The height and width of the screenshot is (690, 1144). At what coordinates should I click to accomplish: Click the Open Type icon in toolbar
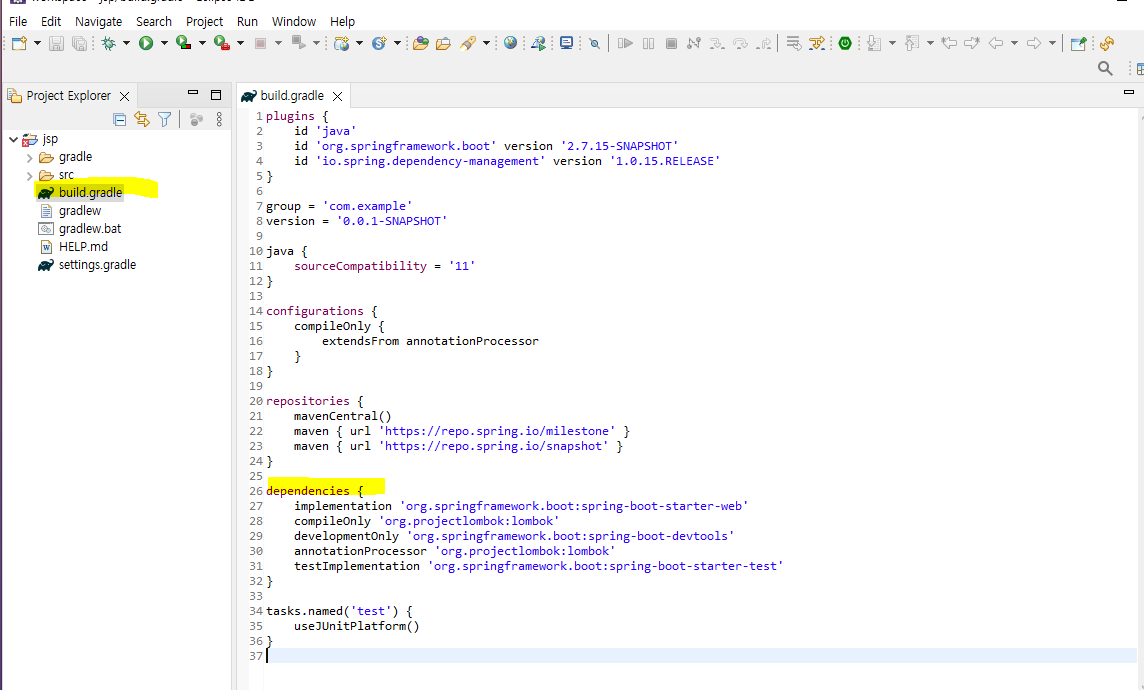pyautogui.click(x=420, y=44)
